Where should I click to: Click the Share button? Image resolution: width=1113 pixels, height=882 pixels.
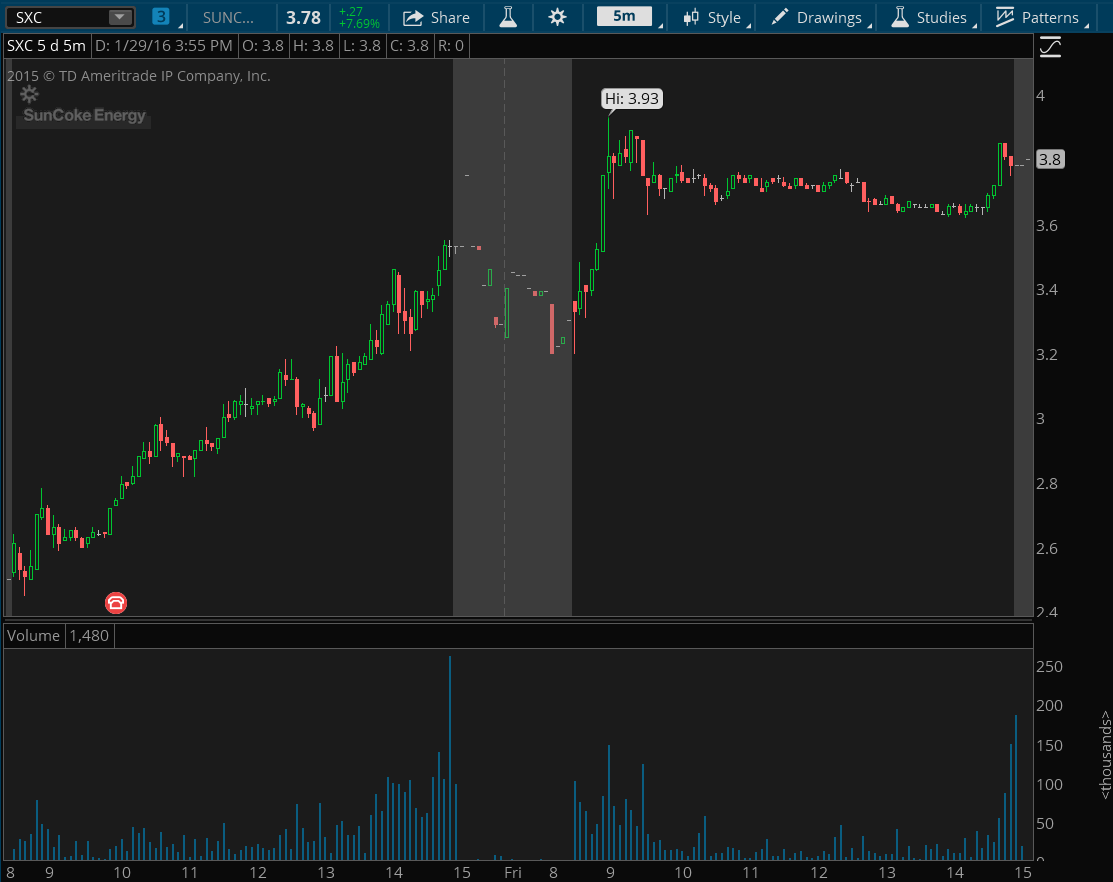point(436,17)
